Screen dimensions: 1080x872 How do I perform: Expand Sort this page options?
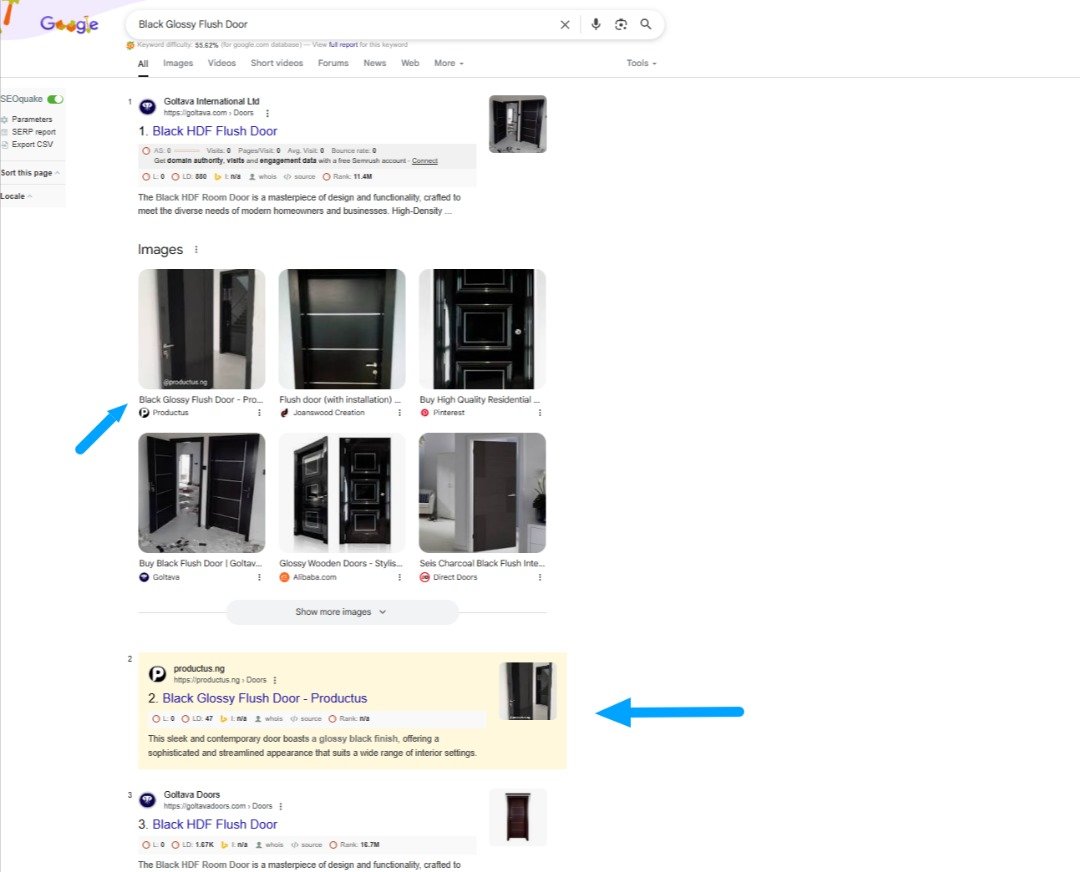[30, 173]
